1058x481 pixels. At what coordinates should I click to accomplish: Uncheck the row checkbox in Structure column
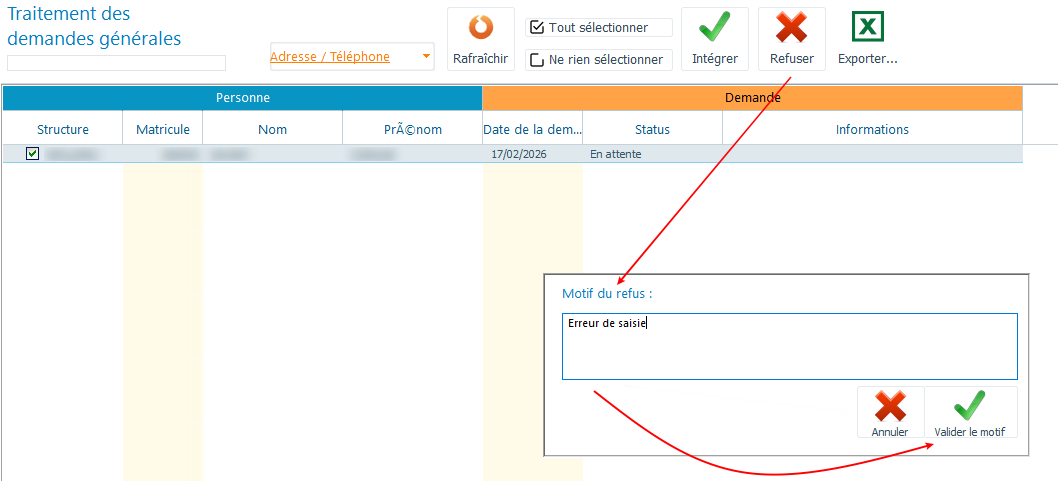point(32,154)
